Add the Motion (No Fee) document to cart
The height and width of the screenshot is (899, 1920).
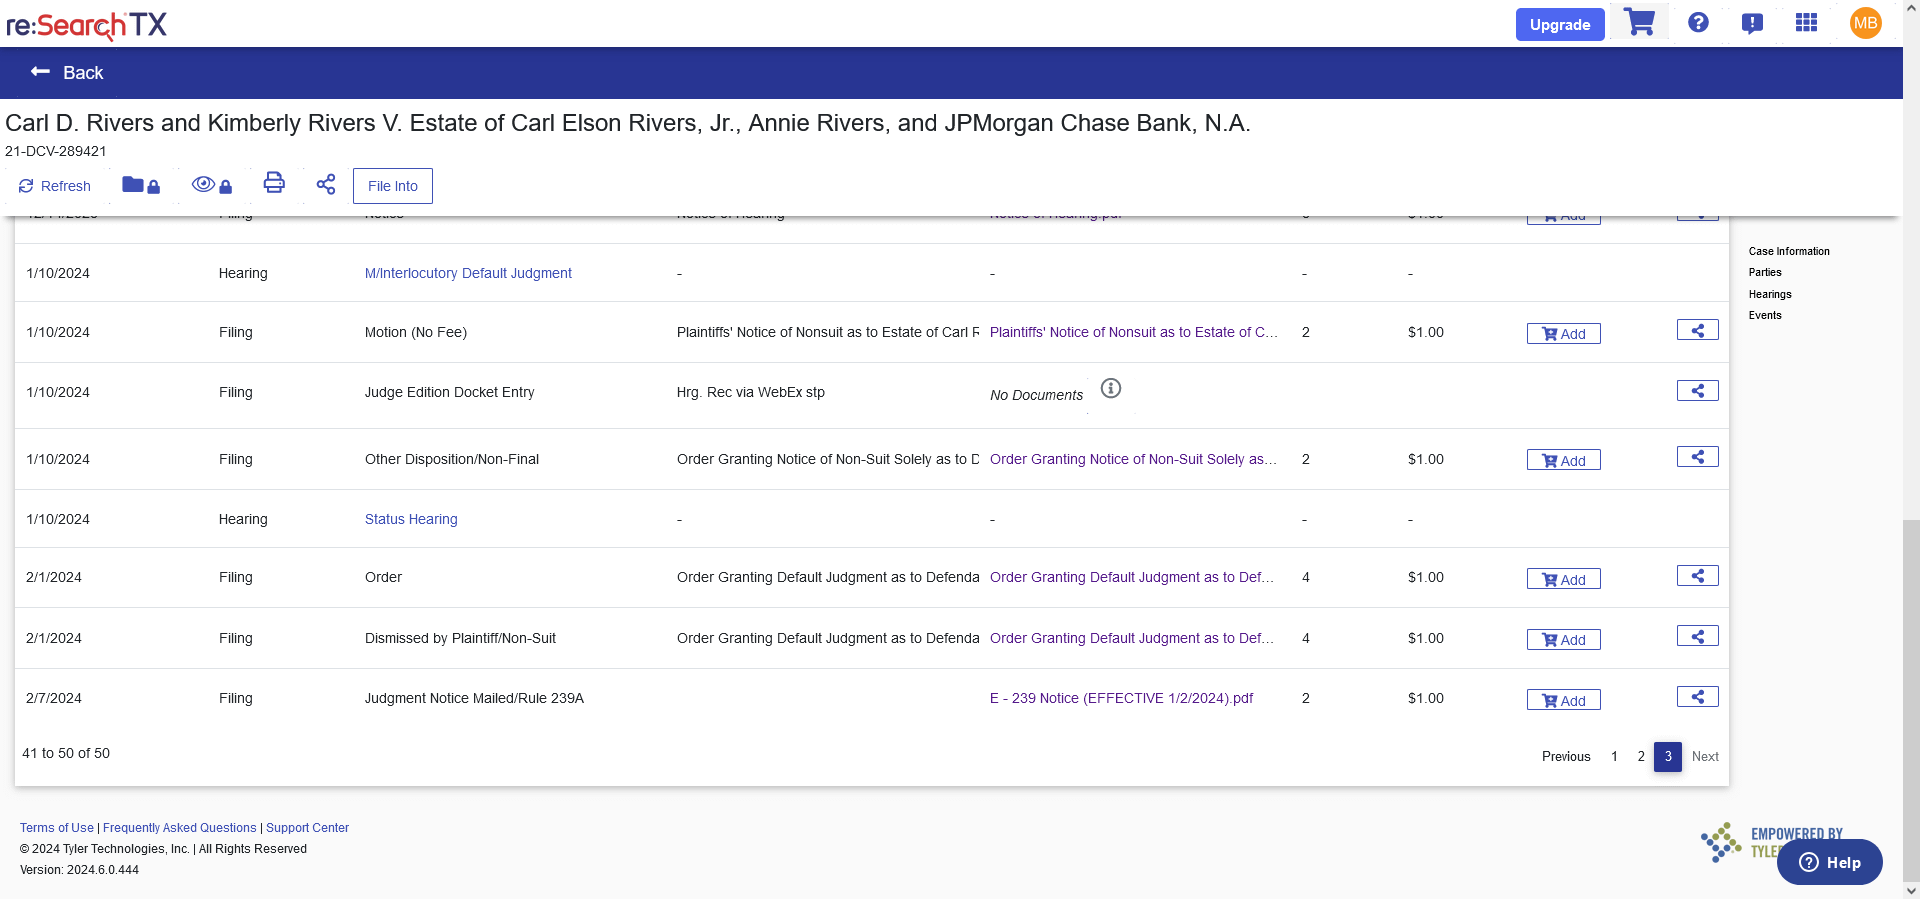(x=1563, y=334)
